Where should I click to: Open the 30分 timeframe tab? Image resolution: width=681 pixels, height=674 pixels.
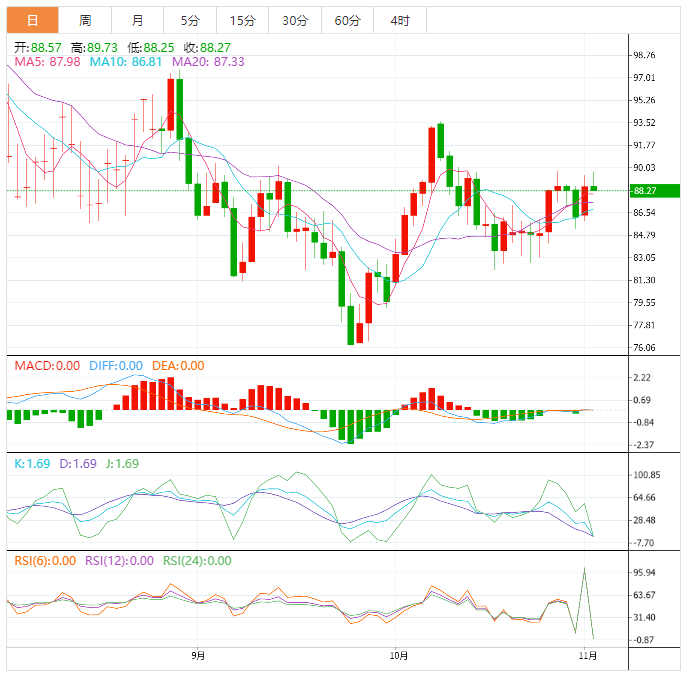pyautogui.click(x=295, y=20)
